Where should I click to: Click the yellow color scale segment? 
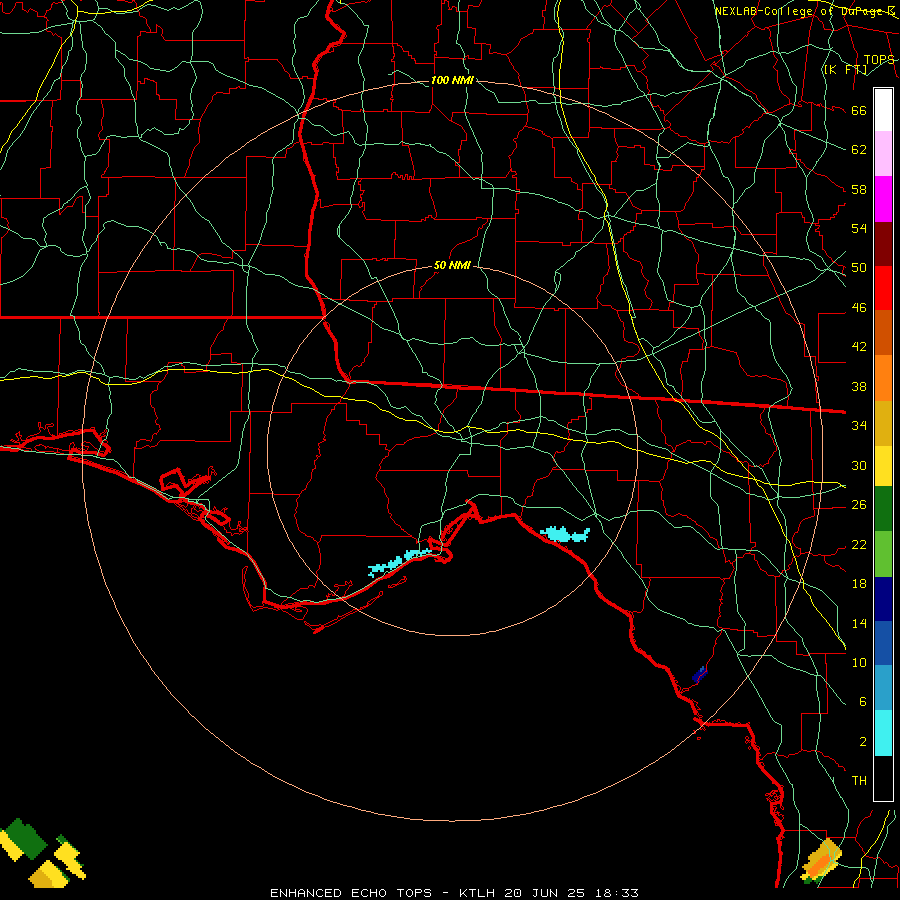(883, 465)
